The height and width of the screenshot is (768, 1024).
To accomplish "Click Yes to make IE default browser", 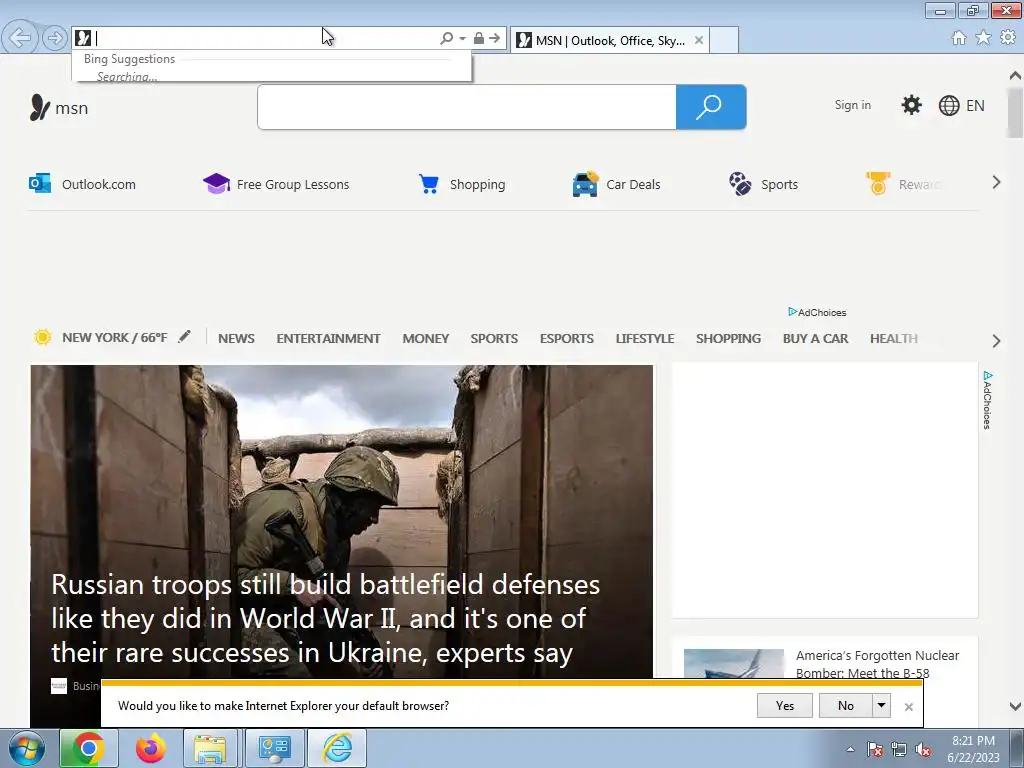I will 784,705.
